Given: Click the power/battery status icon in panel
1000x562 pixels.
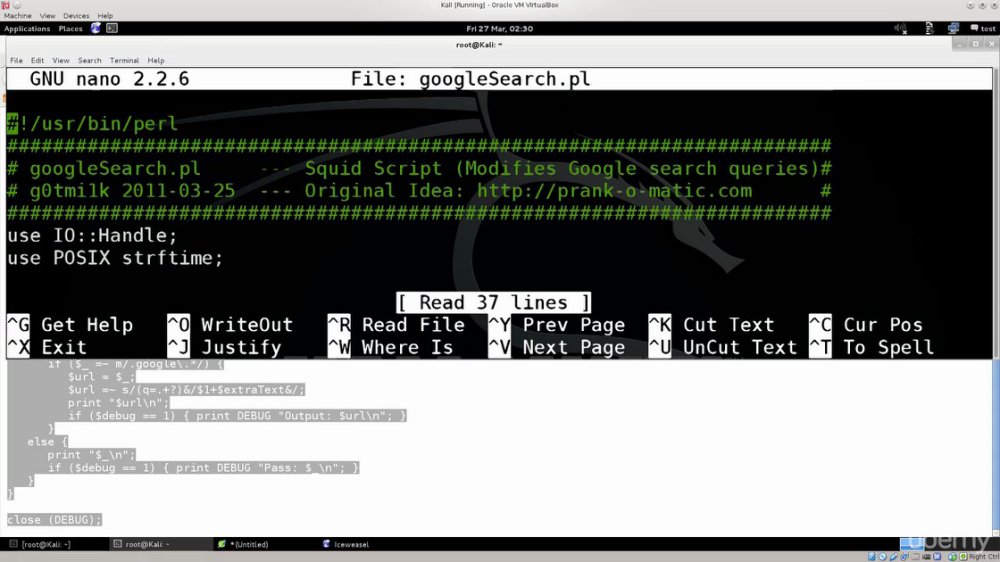Looking at the screenshot, I should [x=929, y=28].
